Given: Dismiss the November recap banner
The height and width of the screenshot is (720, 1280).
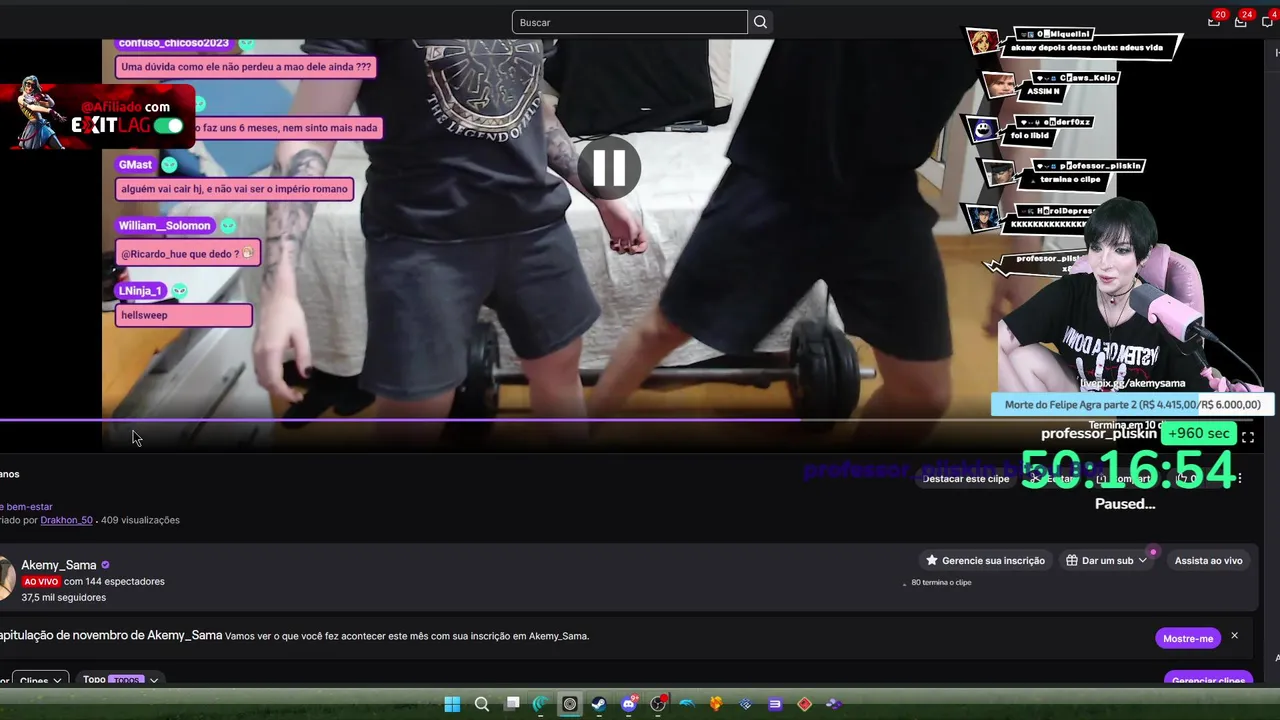Looking at the screenshot, I should point(1235,636).
